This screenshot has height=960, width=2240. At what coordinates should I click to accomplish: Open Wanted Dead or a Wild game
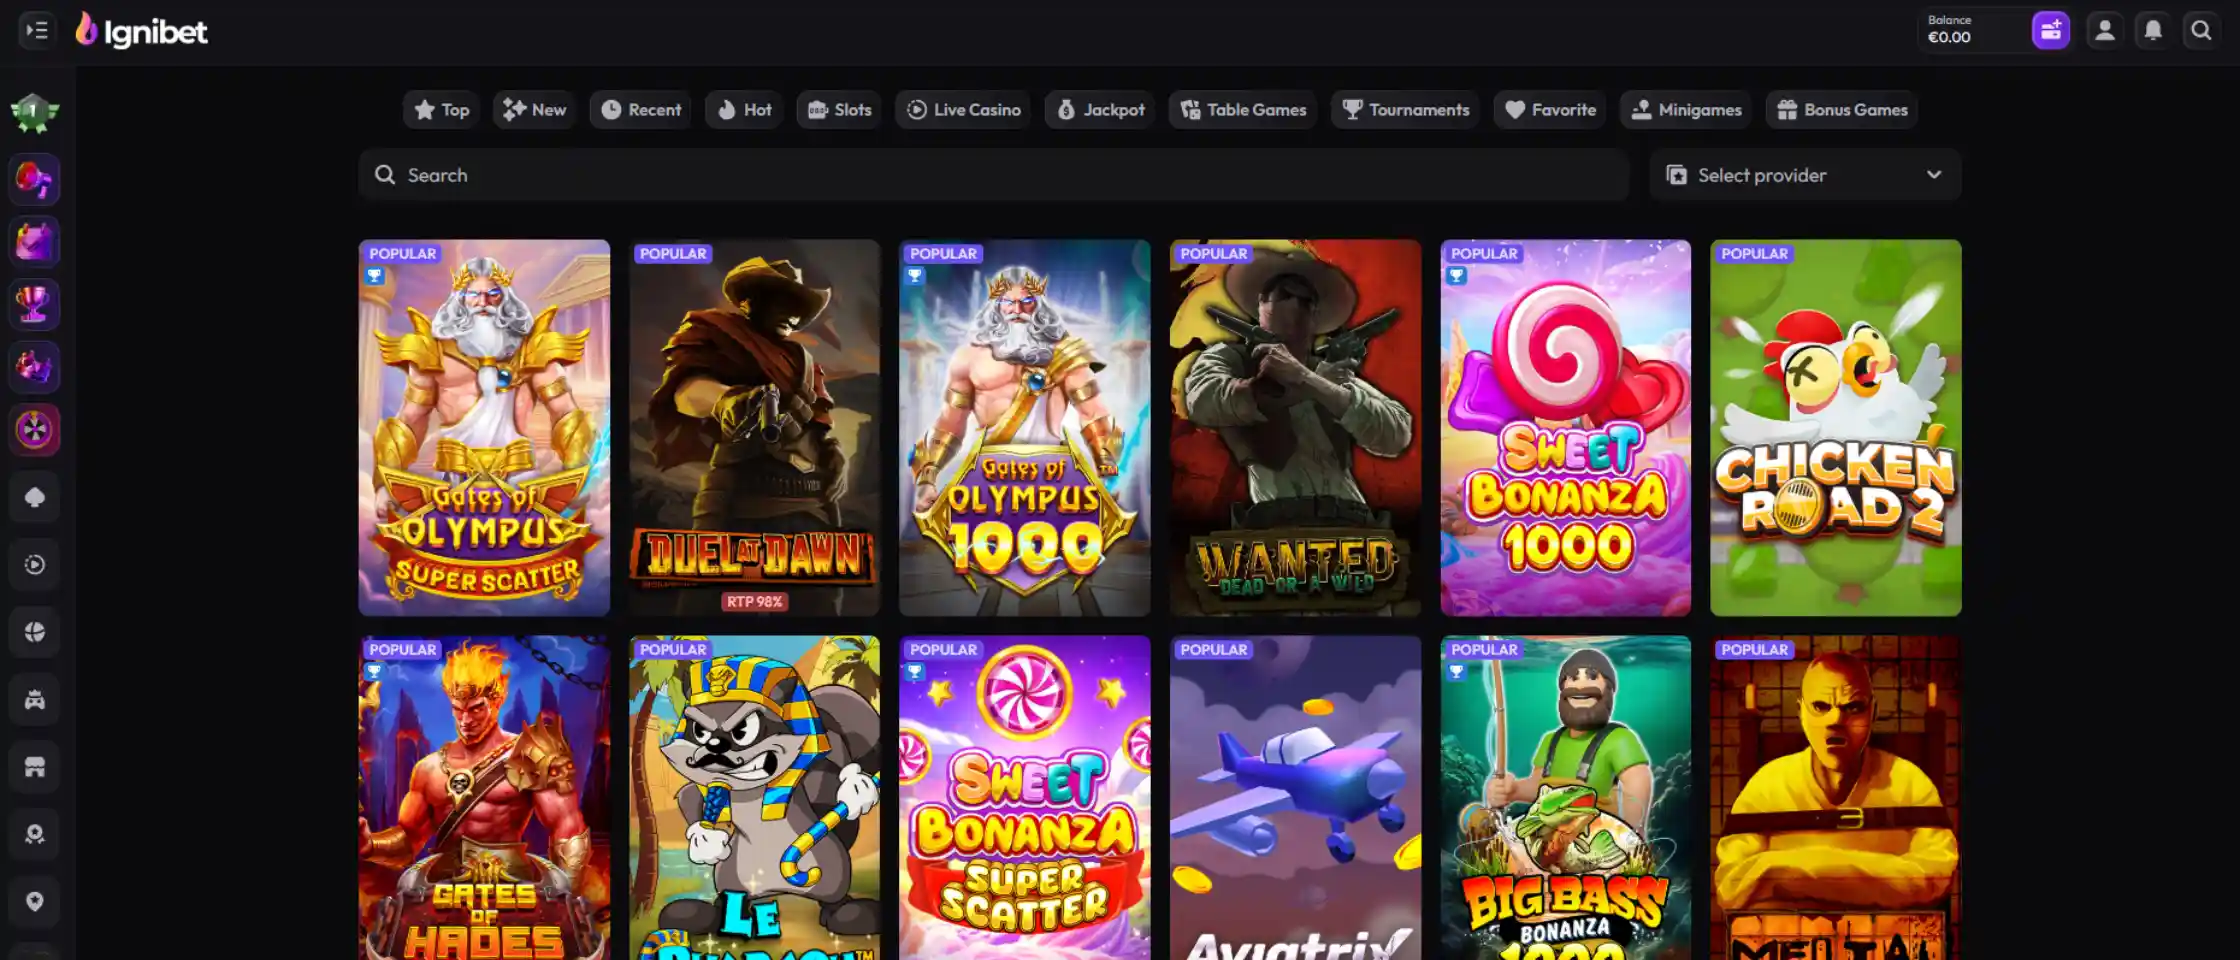pos(1295,428)
